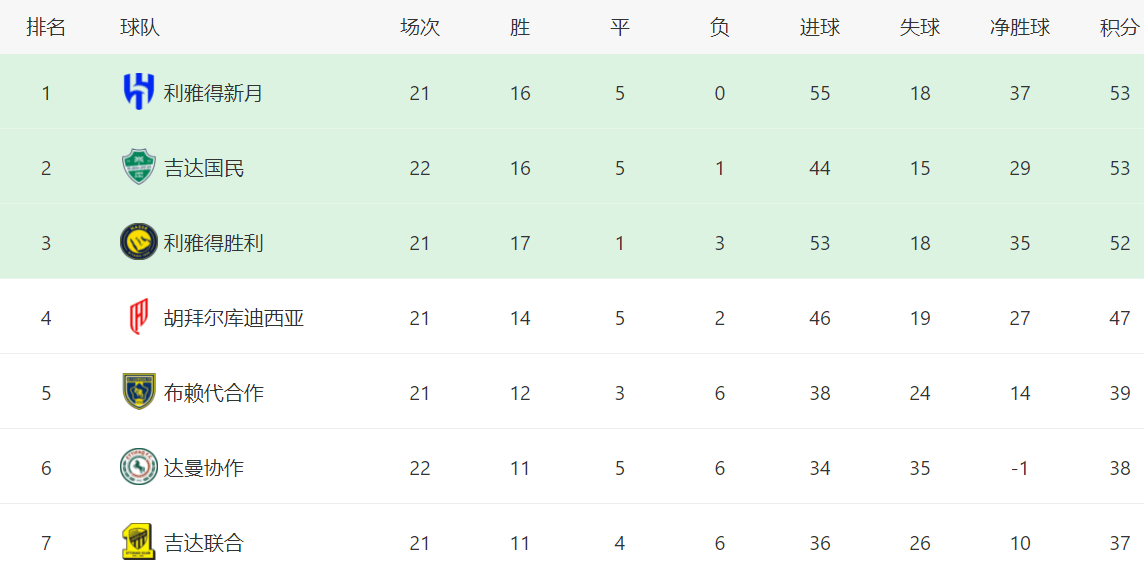Image resolution: width=1144 pixels, height=575 pixels.
Task: Select the 达曼协作 team name
Action: pos(204,468)
